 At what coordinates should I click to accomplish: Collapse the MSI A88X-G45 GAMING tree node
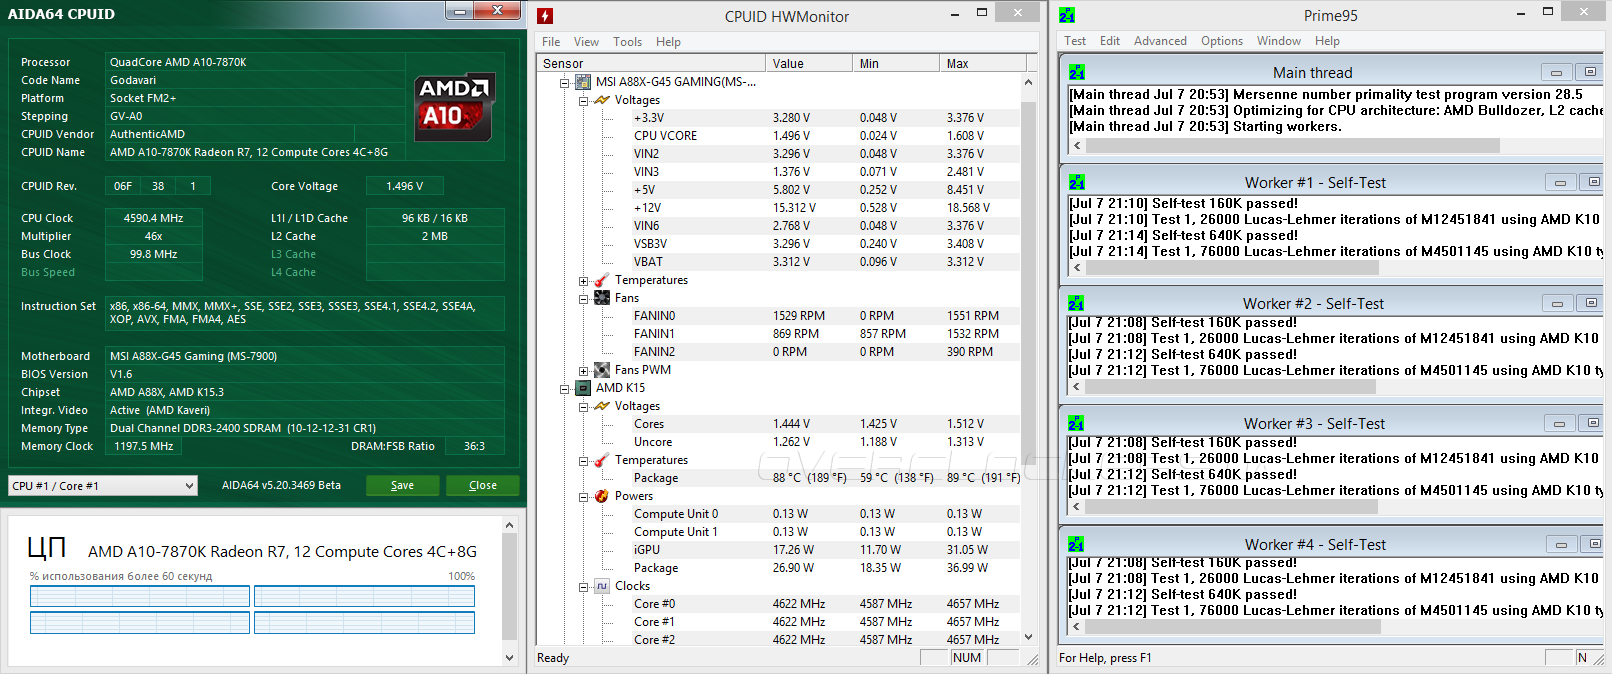coord(565,83)
